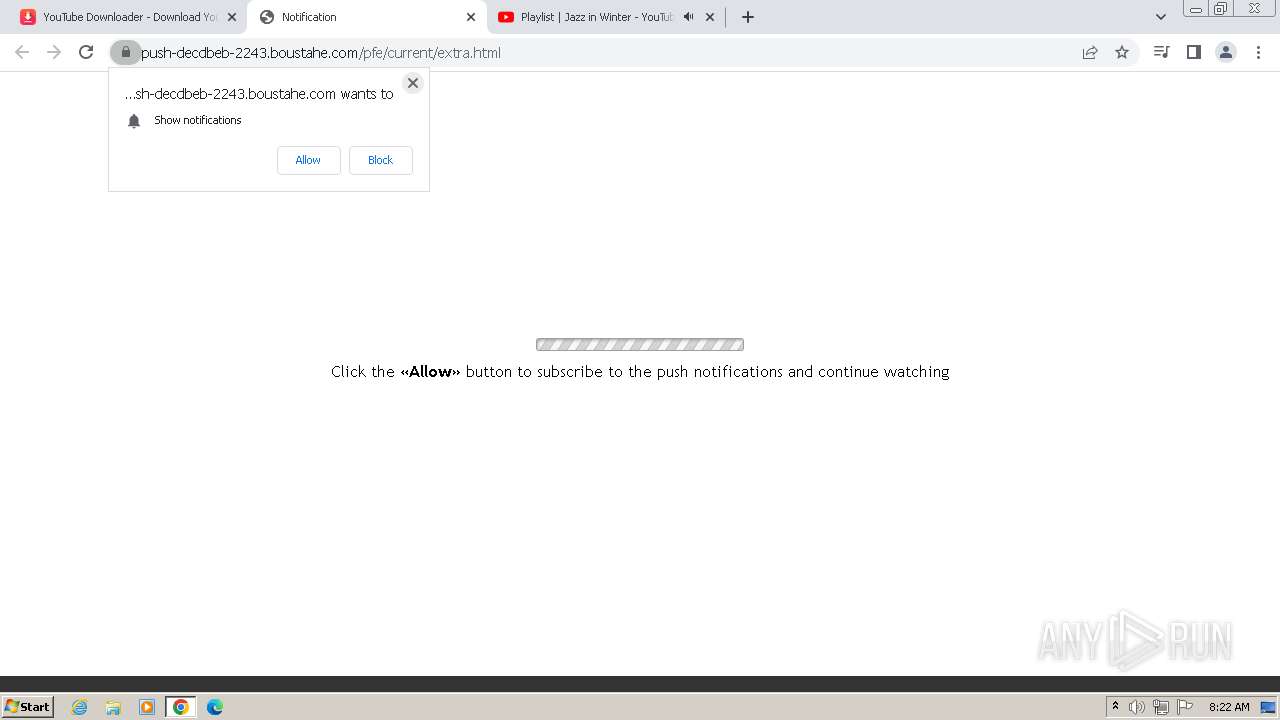Viewport: 1280px width, 720px height.
Task: Minimize the Chrome window
Action: pyautogui.click(x=1195, y=8)
